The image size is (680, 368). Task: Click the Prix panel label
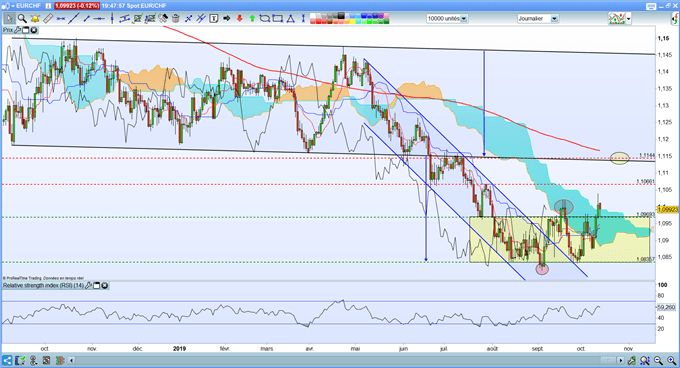click(8, 30)
